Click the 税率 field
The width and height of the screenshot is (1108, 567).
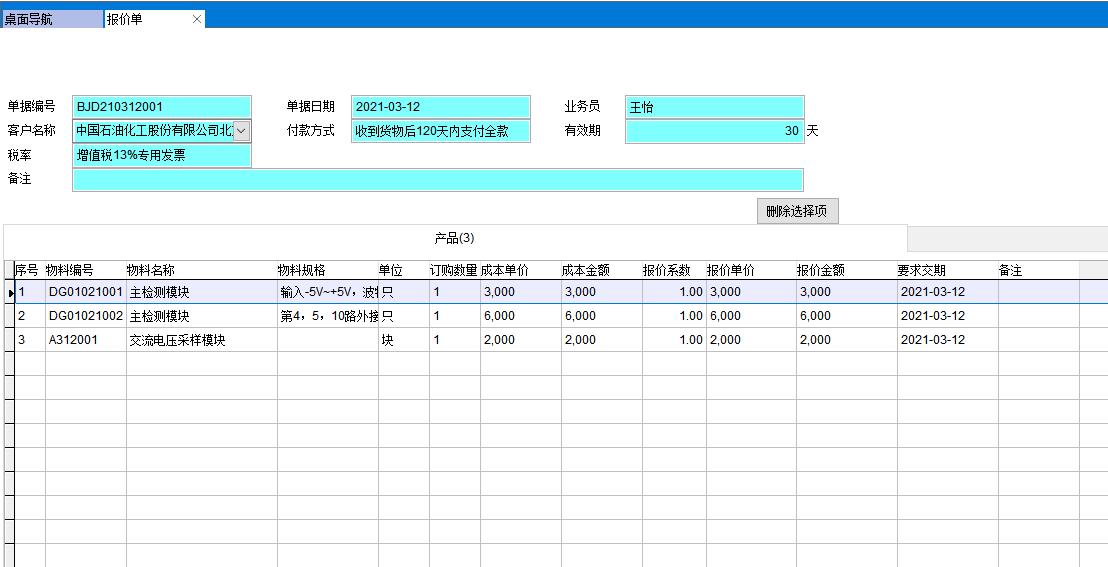161,155
